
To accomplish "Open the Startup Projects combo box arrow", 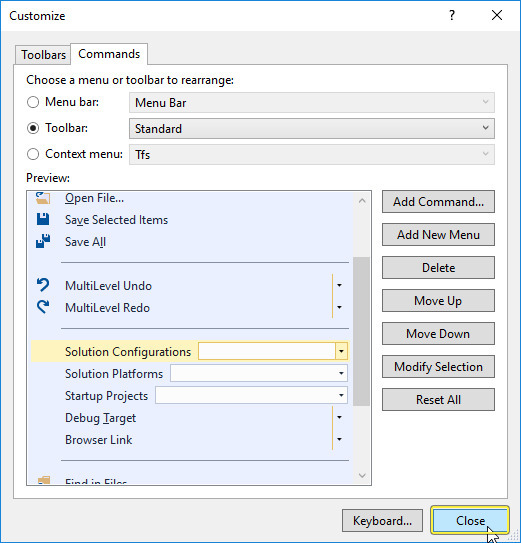I will (341, 395).
